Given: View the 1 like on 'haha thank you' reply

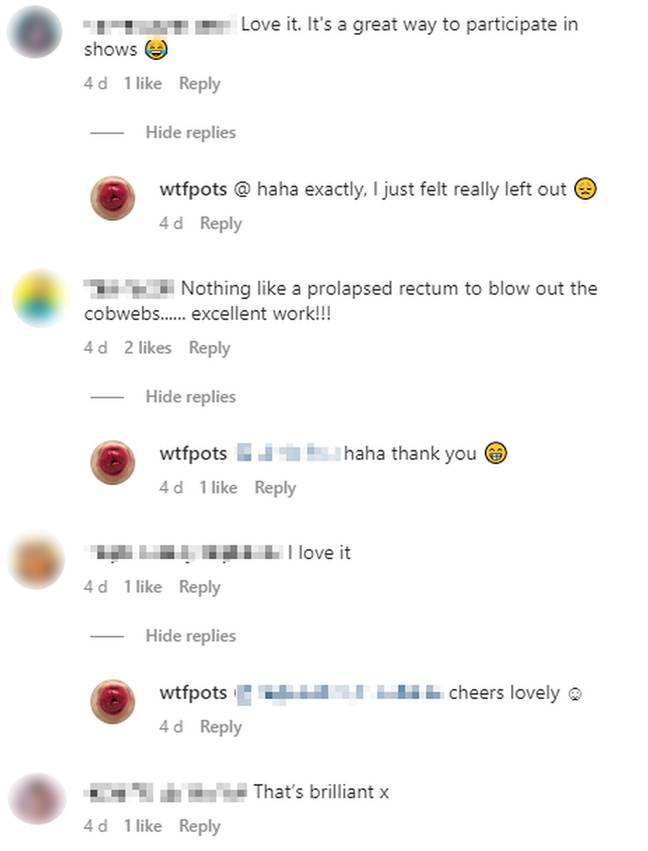Looking at the screenshot, I should tap(218, 487).
